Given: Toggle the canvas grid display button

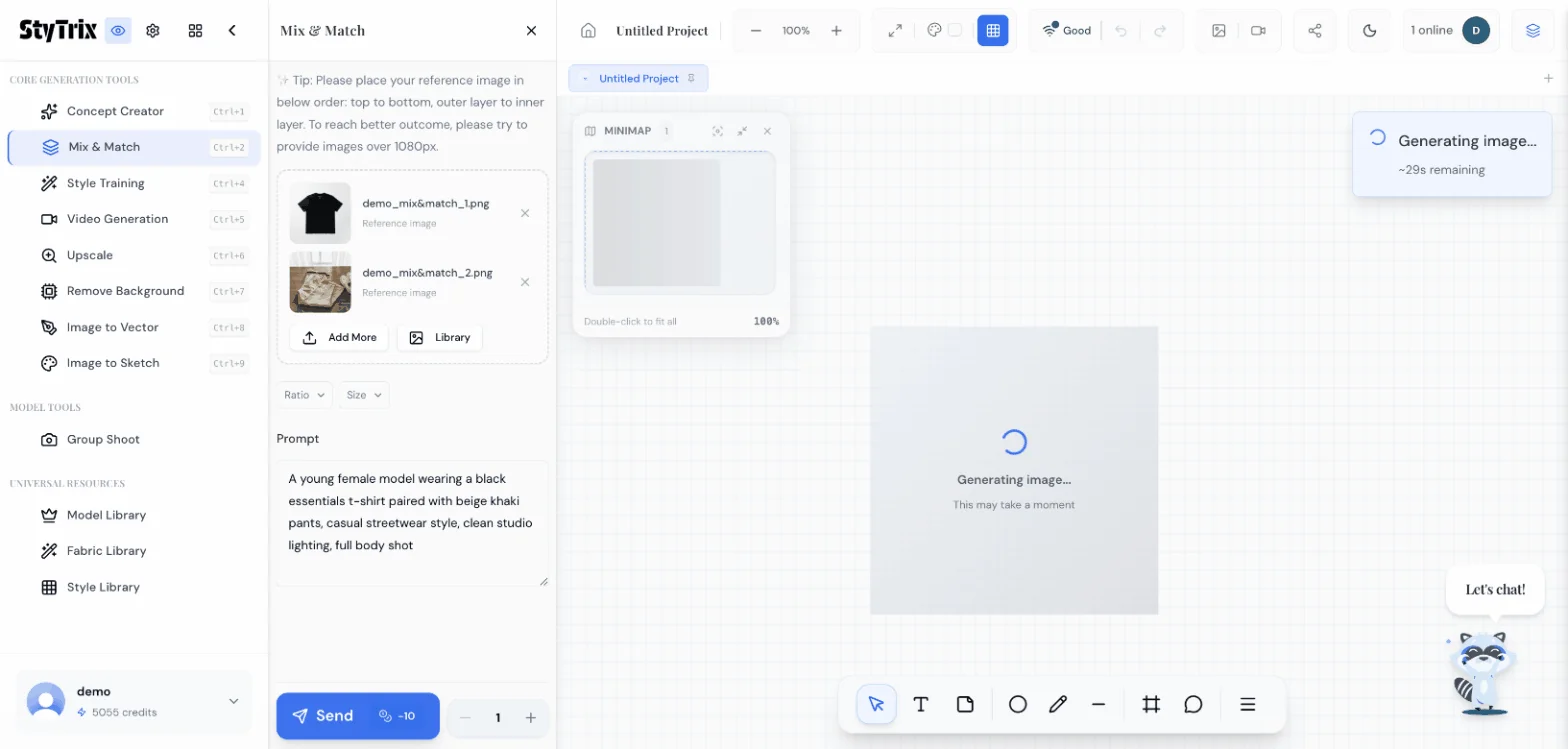Looking at the screenshot, I should (992, 30).
